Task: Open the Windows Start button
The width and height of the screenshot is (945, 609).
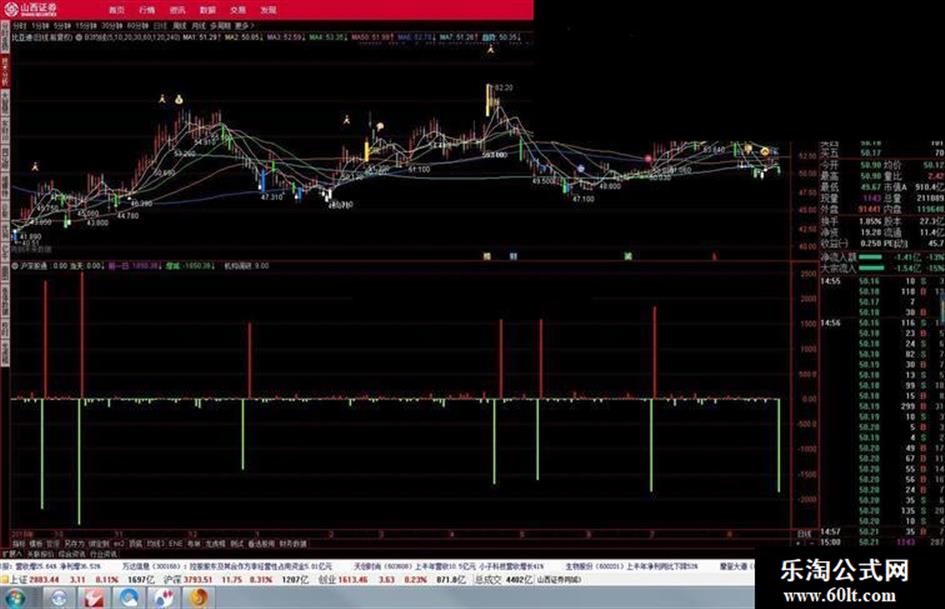Action: point(16,598)
